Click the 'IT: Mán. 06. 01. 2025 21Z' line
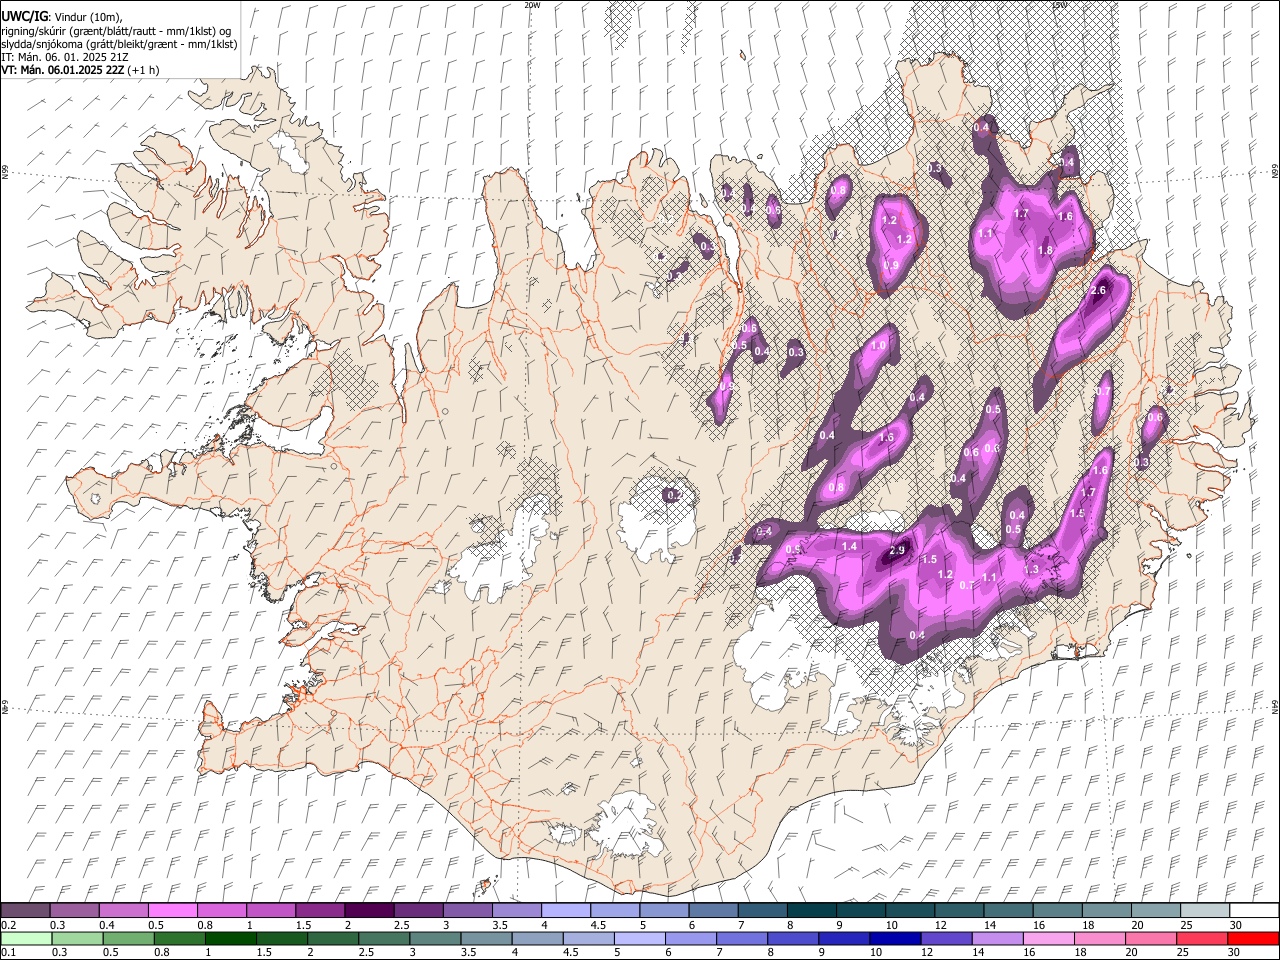This screenshot has height=960, width=1280. (65, 57)
